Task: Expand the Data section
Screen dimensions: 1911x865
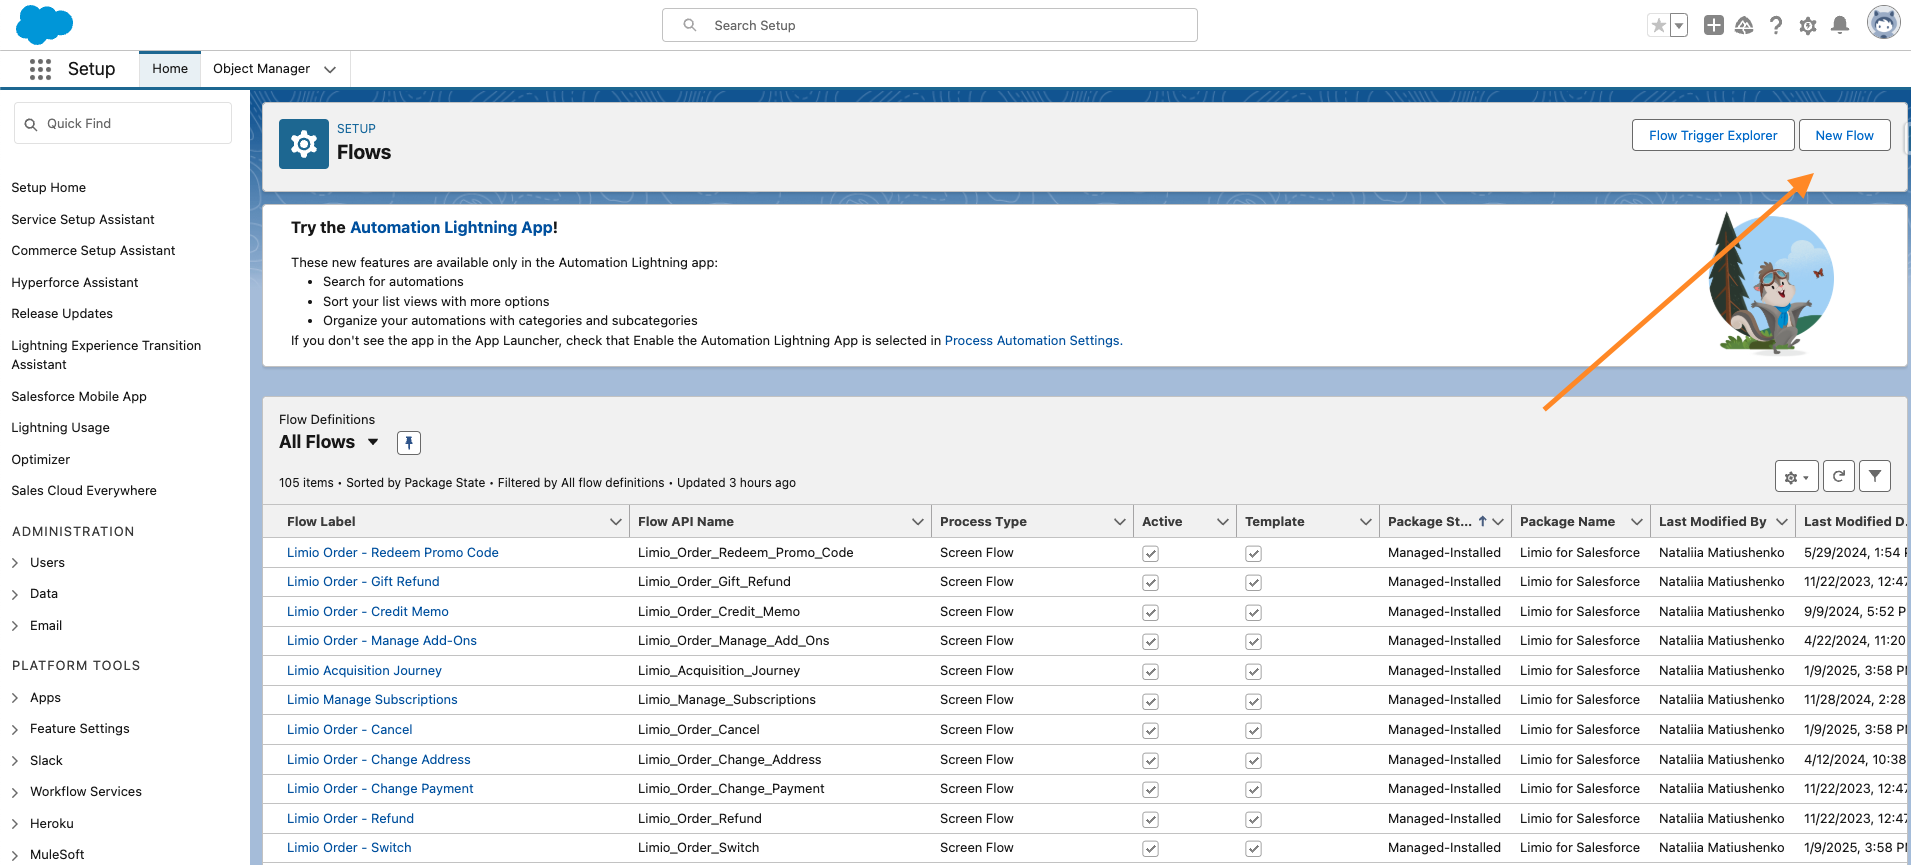Action: [x=15, y=594]
